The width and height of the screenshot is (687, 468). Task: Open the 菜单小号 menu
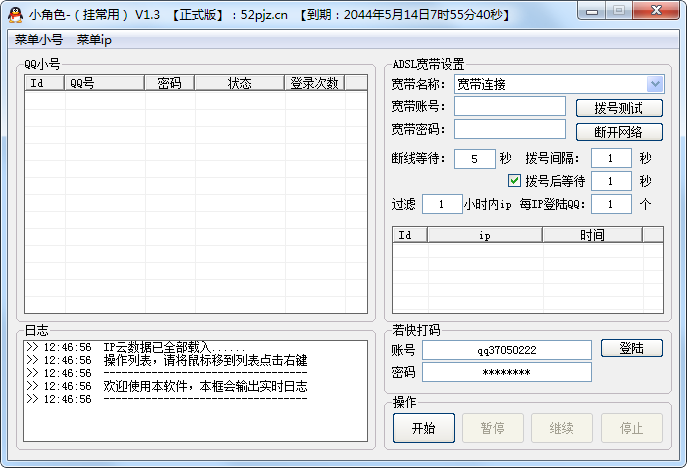39,40
